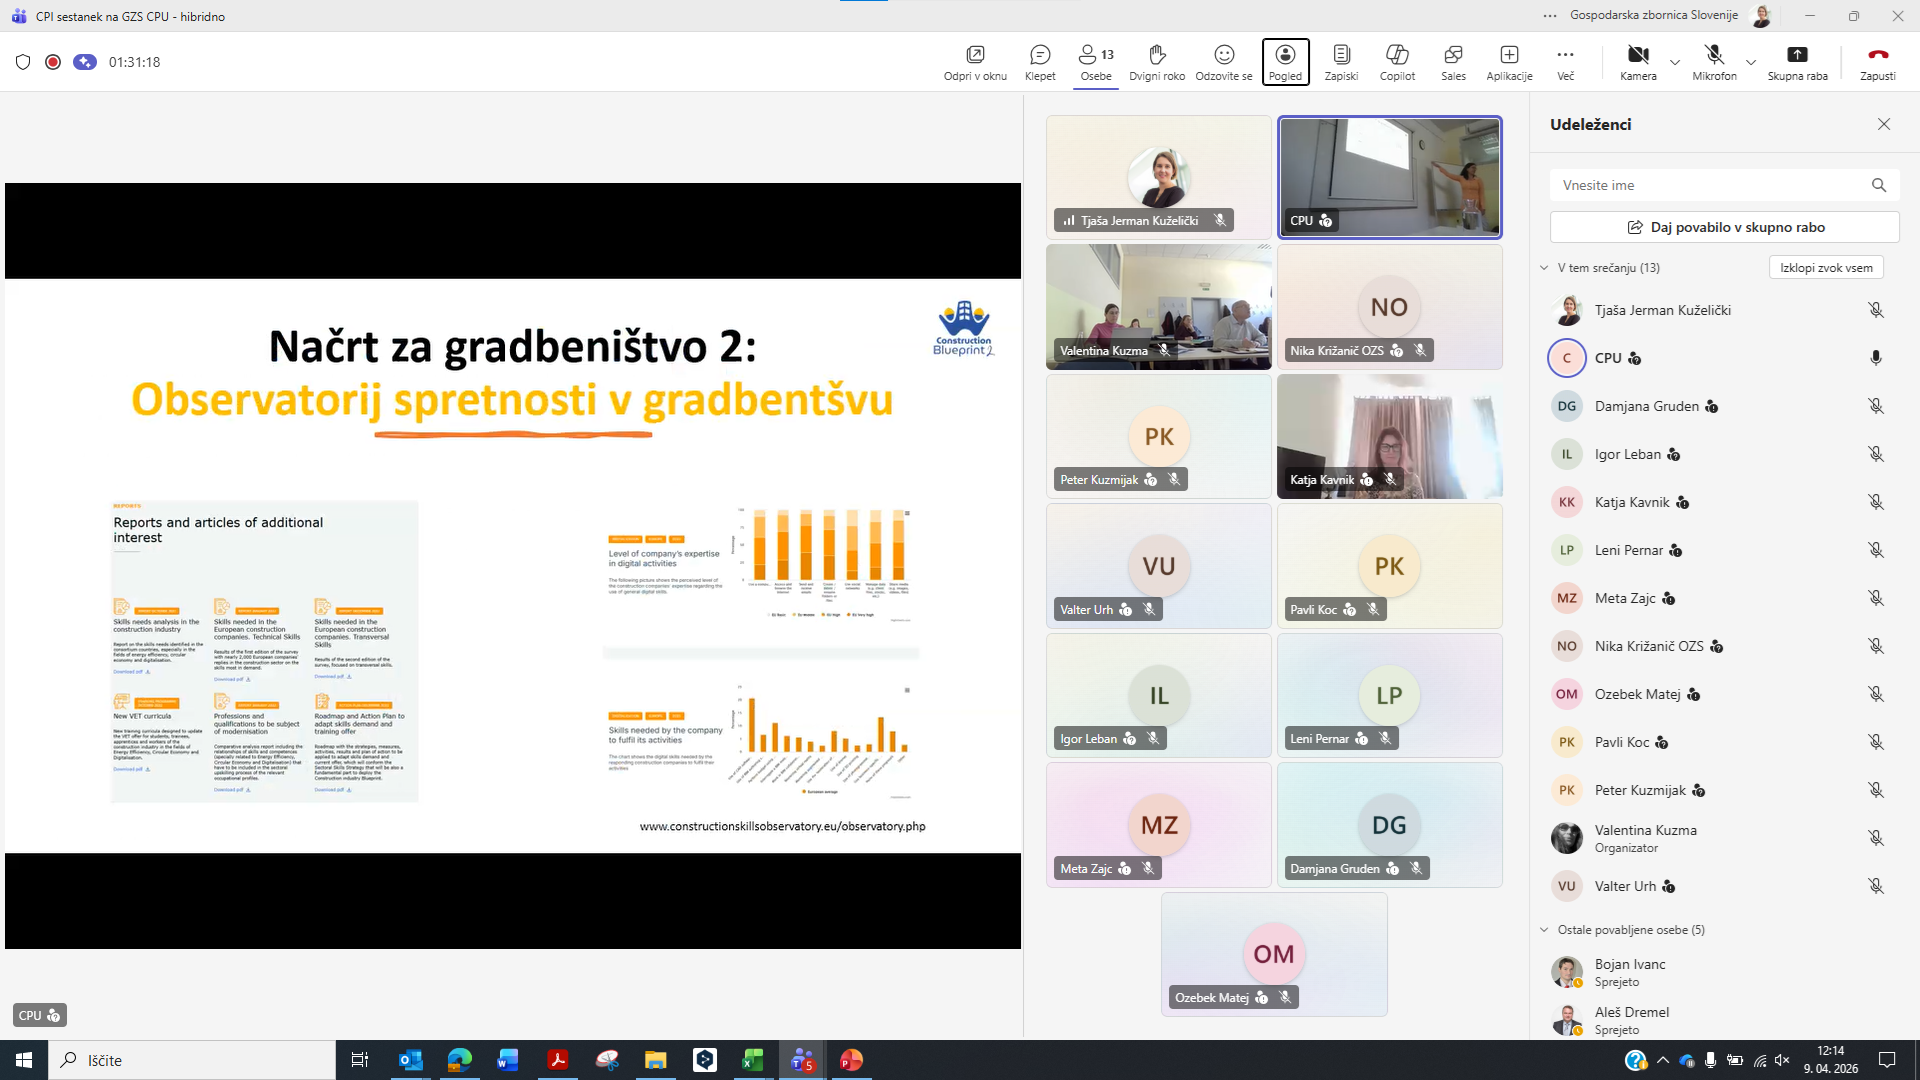The height and width of the screenshot is (1080, 1920).
Task: Click Daj povabilo v skupno rabo
Action: [x=1724, y=227]
